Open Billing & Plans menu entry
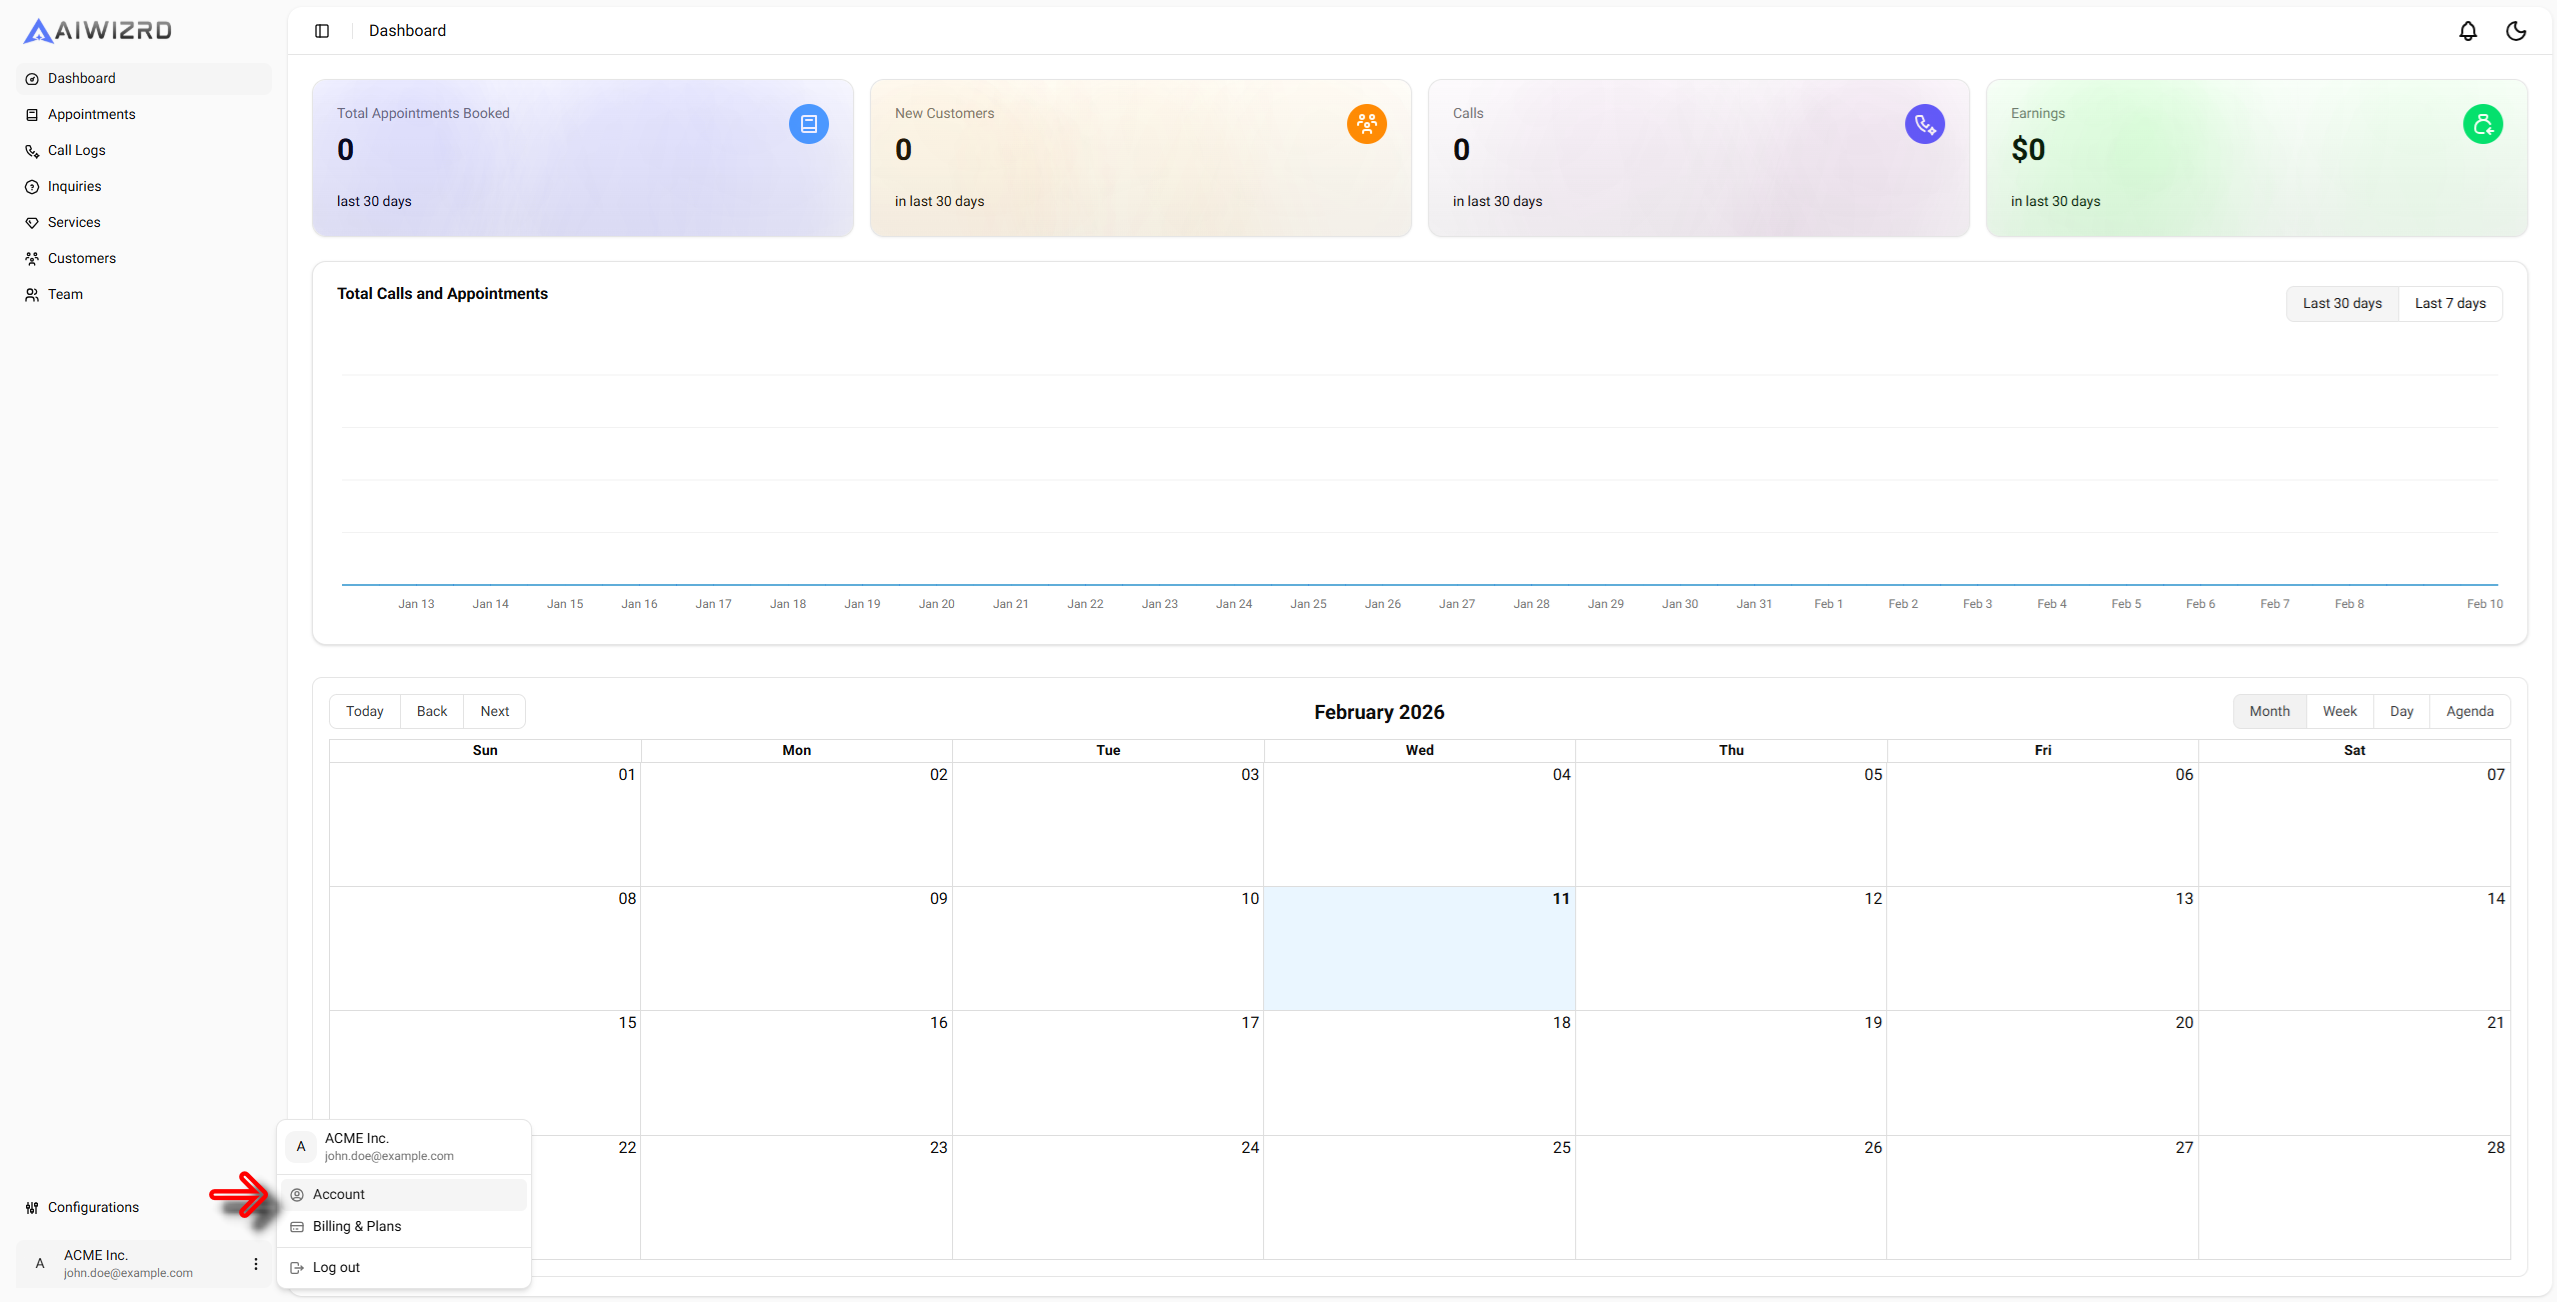 point(356,1226)
